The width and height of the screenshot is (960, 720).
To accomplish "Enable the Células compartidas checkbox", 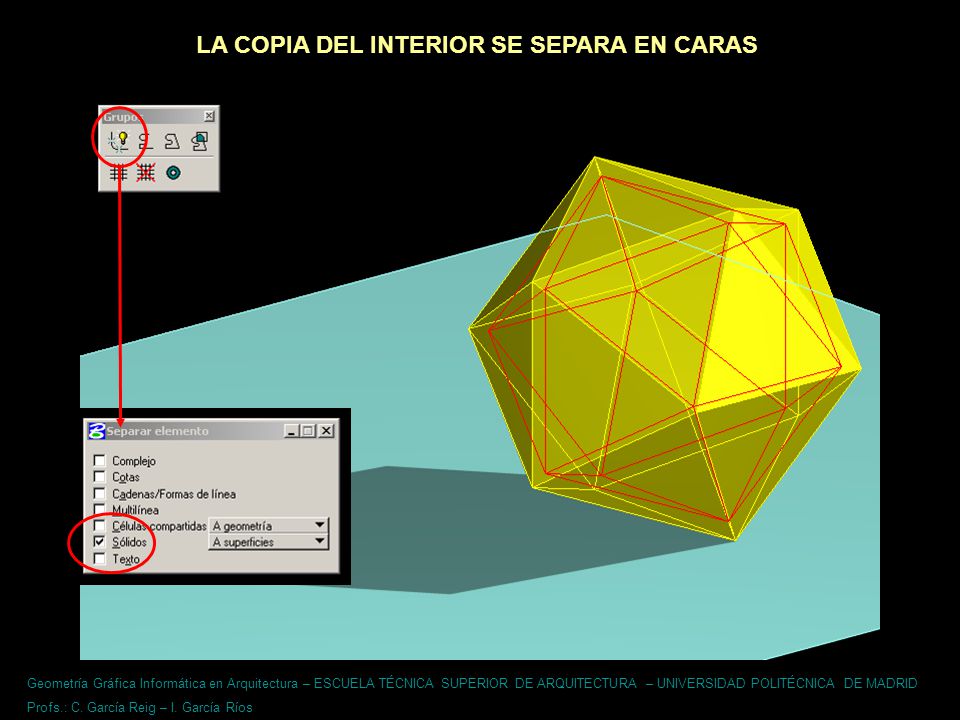I will 99,525.
